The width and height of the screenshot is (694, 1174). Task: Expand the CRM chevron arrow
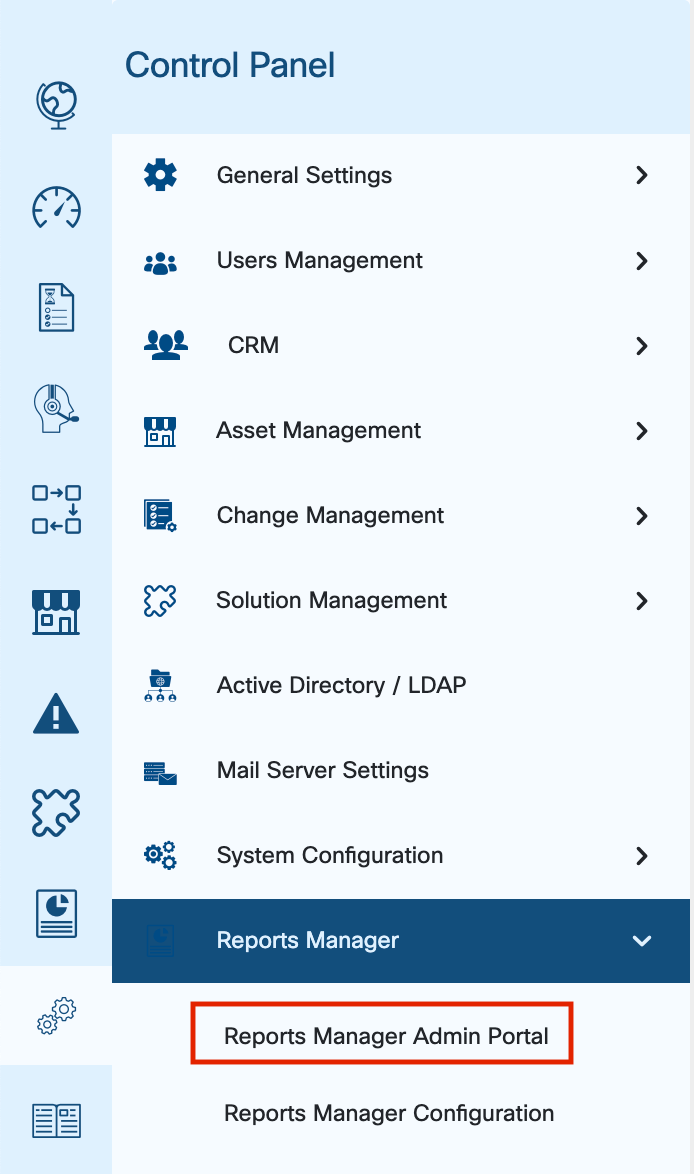point(642,346)
